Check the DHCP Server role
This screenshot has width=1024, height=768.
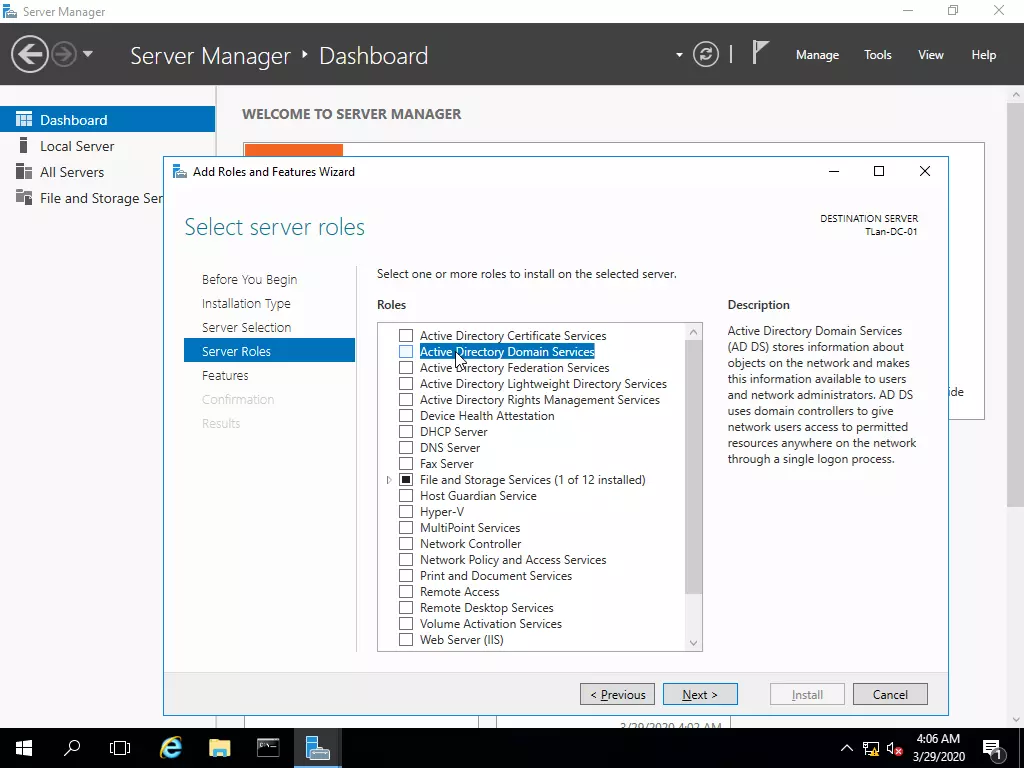pos(406,432)
